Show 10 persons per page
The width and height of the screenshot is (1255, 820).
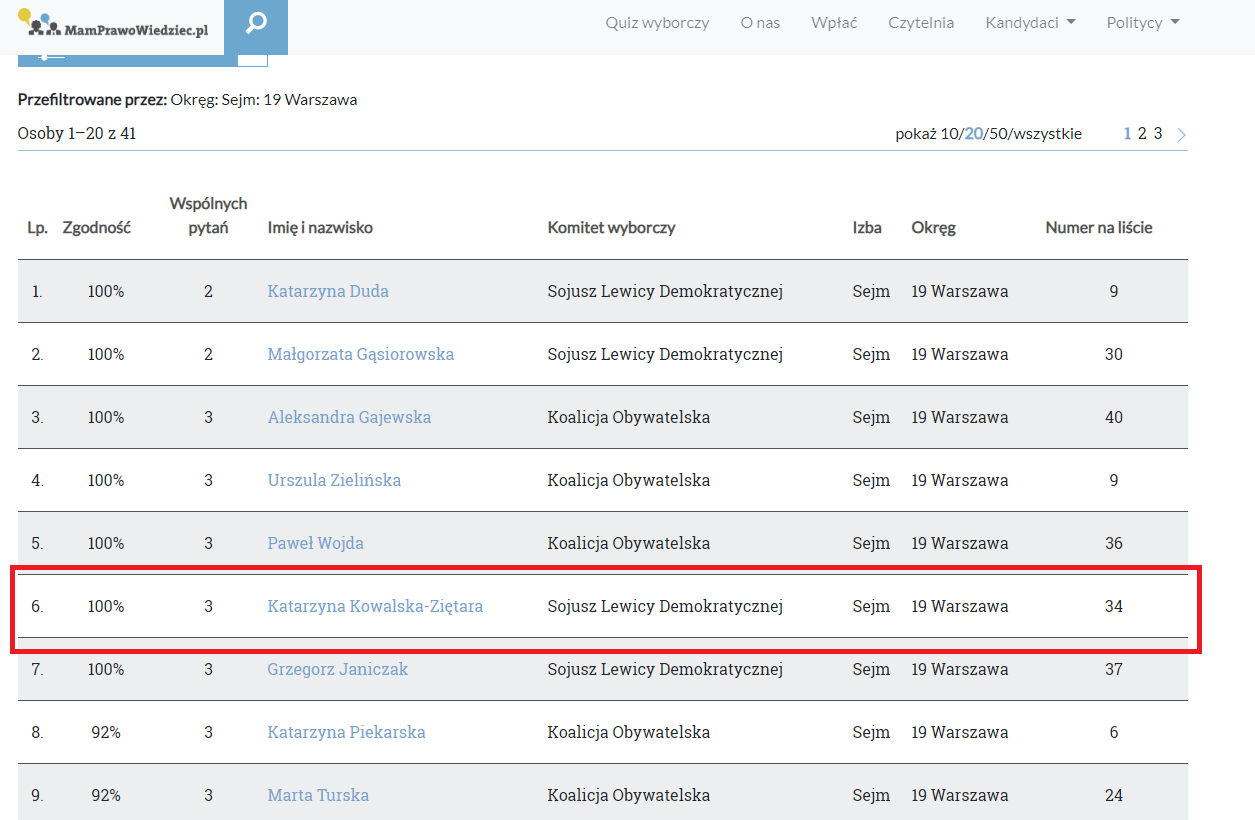pyautogui.click(x=950, y=134)
